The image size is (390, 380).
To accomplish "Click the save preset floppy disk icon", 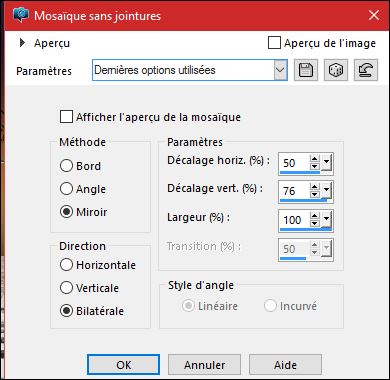I will [306, 70].
